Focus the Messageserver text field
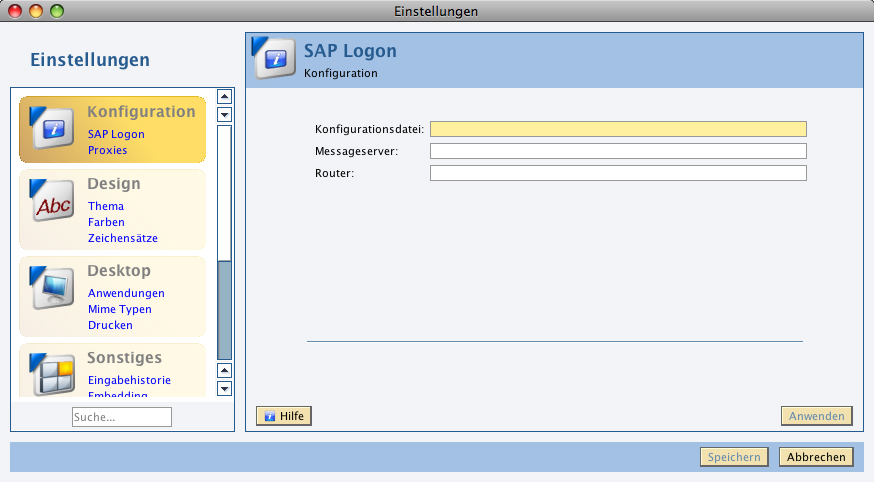The width and height of the screenshot is (874, 482). [x=617, y=151]
